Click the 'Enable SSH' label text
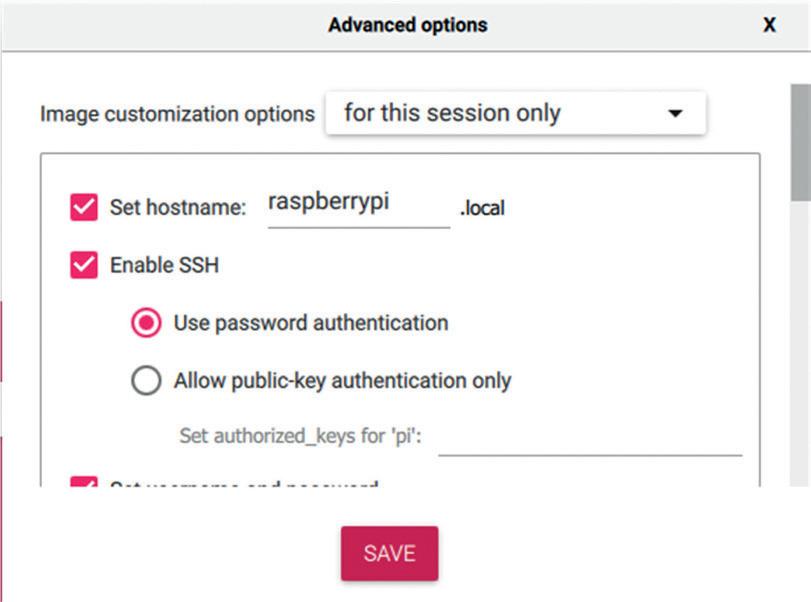 pyautogui.click(x=164, y=265)
